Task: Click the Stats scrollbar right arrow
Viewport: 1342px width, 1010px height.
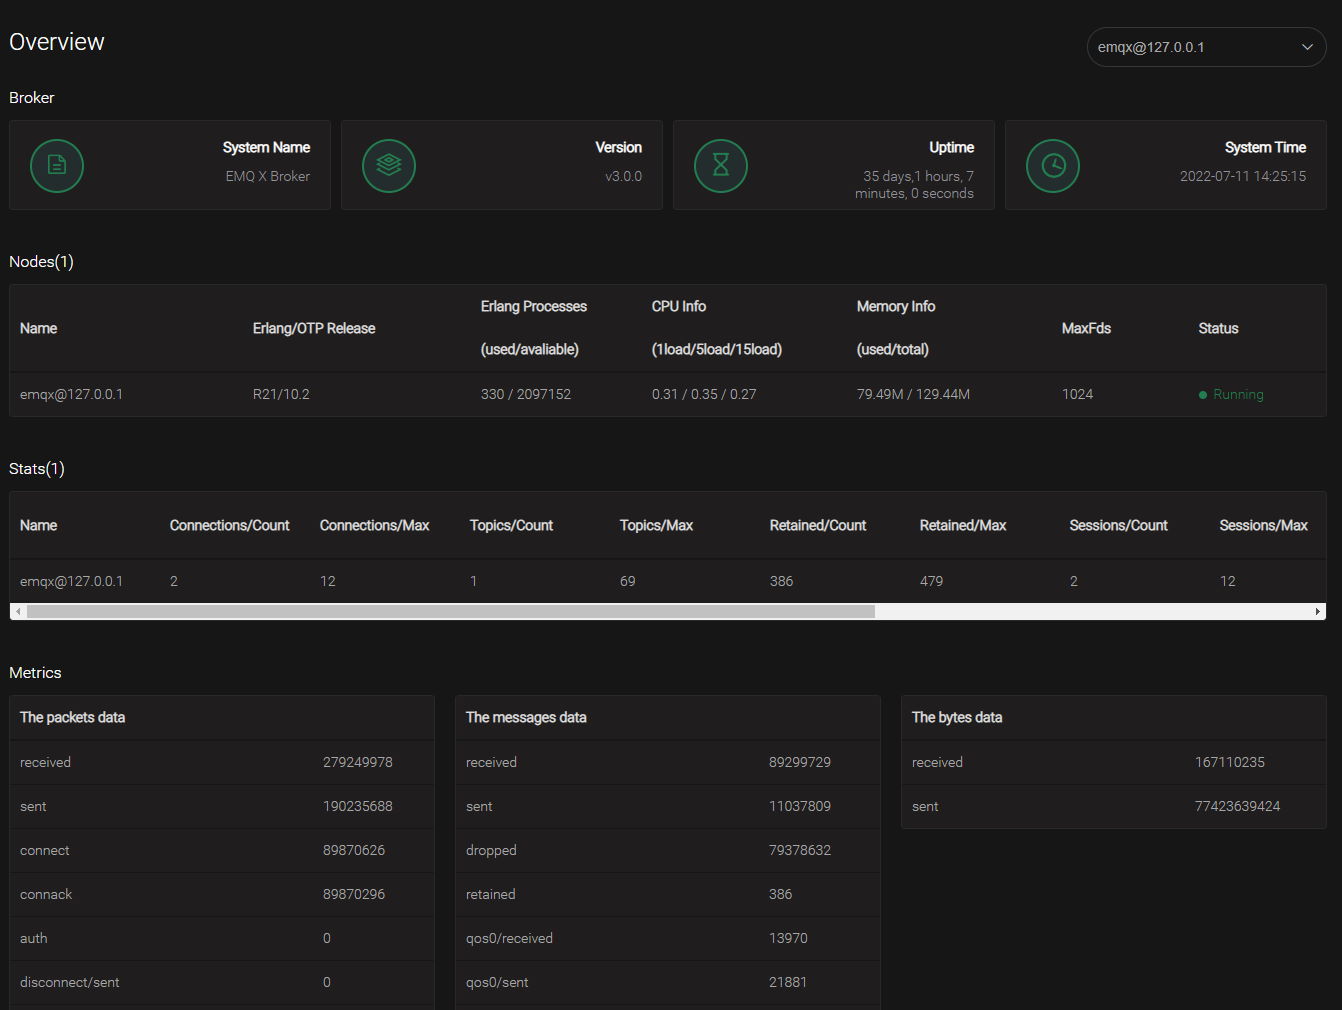Action: point(1317,611)
